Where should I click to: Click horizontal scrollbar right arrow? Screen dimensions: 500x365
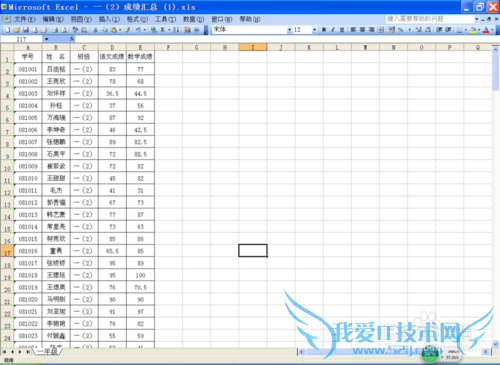pyautogui.click(x=485, y=352)
